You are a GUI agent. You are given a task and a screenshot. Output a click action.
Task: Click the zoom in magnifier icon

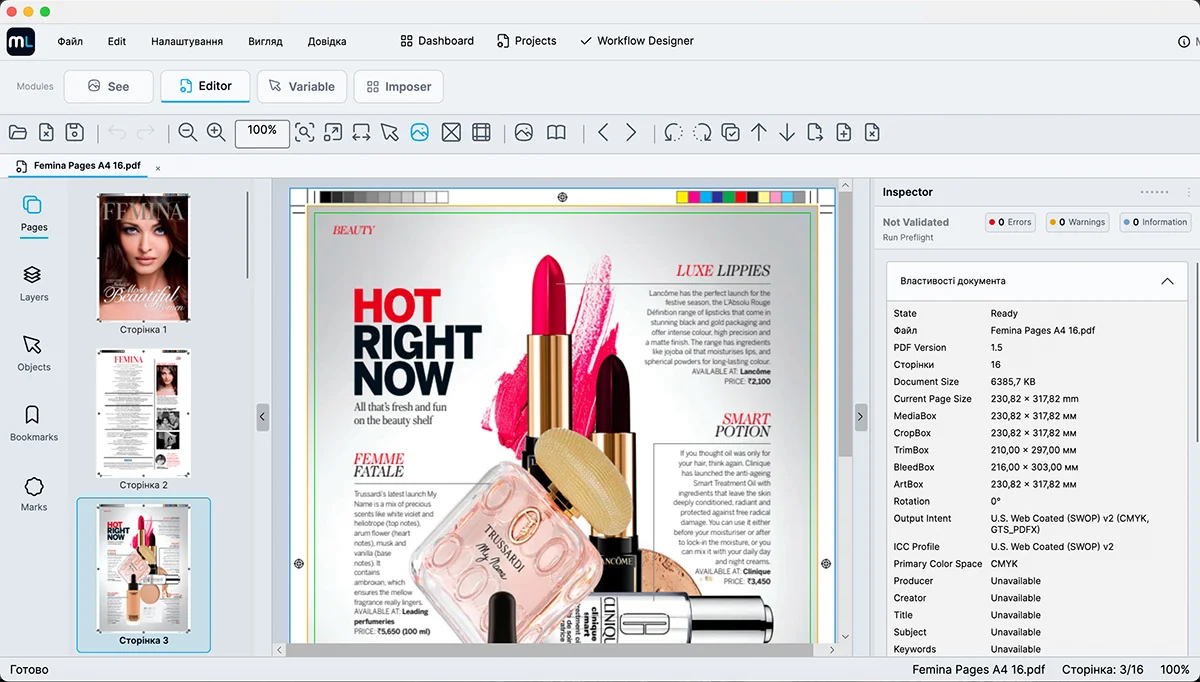[x=216, y=132]
